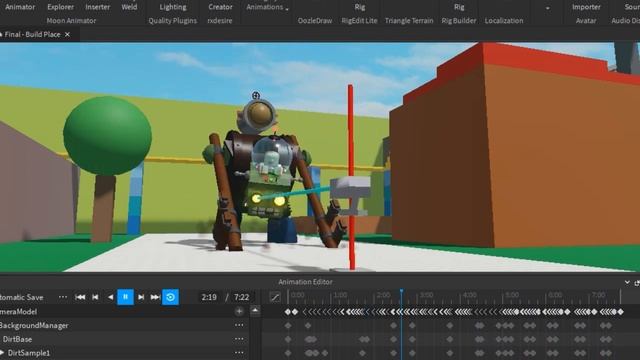Open the Animator plugin

[x=20, y=7]
